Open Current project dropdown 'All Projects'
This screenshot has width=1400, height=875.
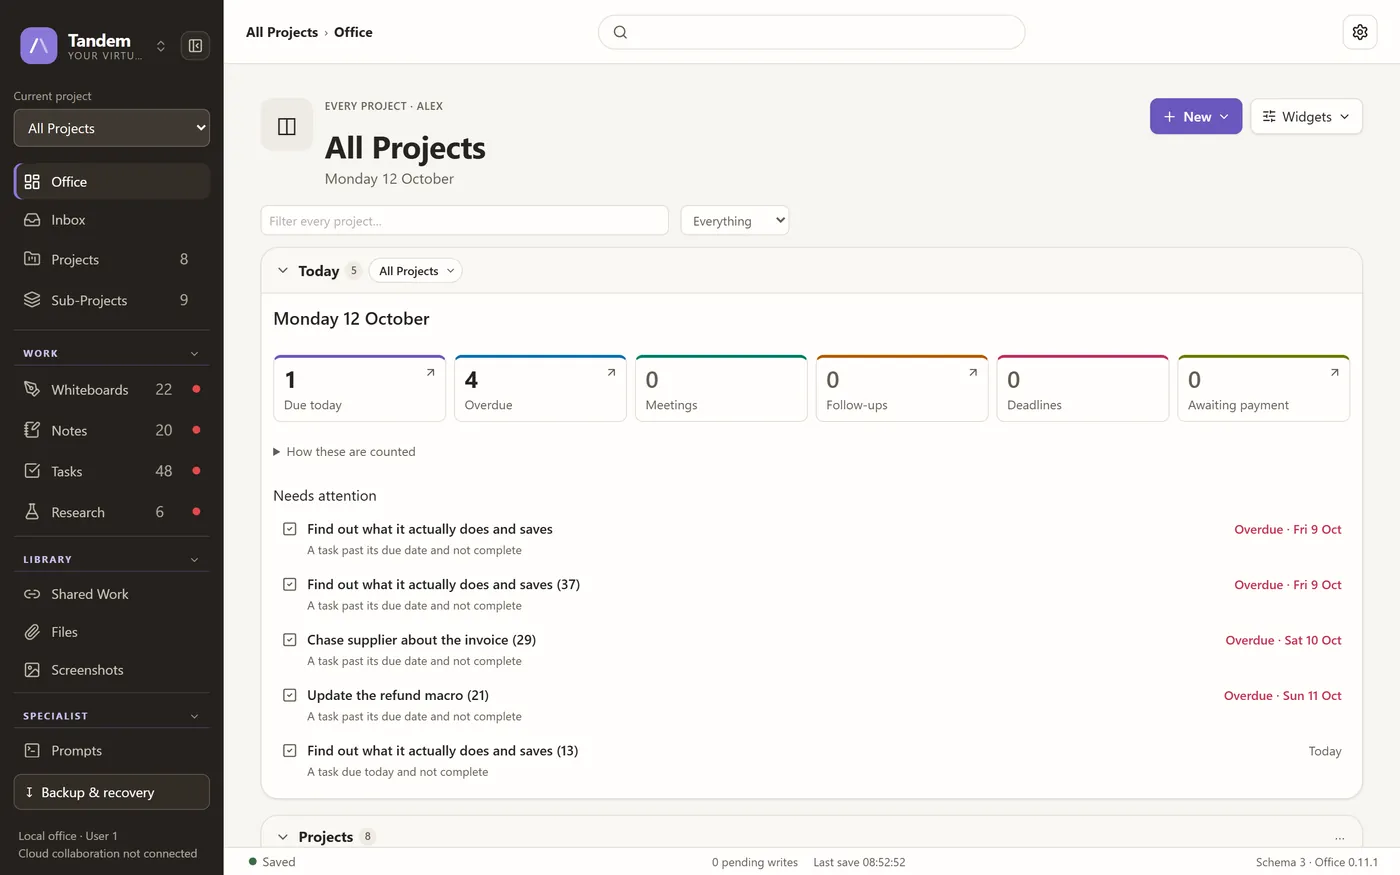112,128
